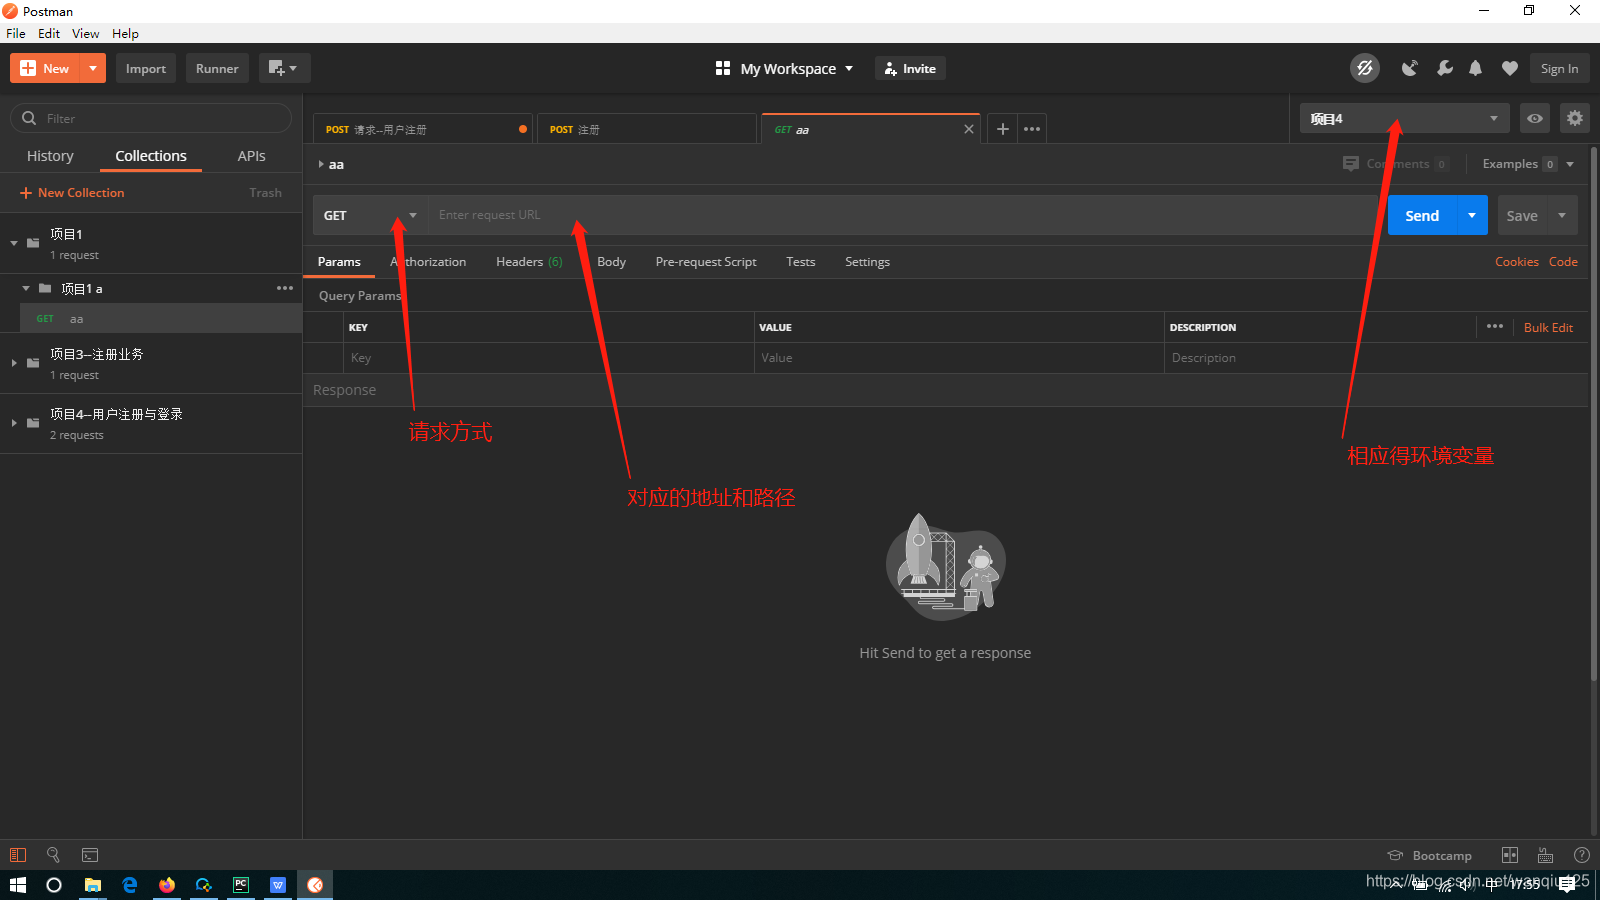Image resolution: width=1600 pixels, height=900 pixels.
Task: Open the Send button dropdown arrow
Action: [1472, 215]
